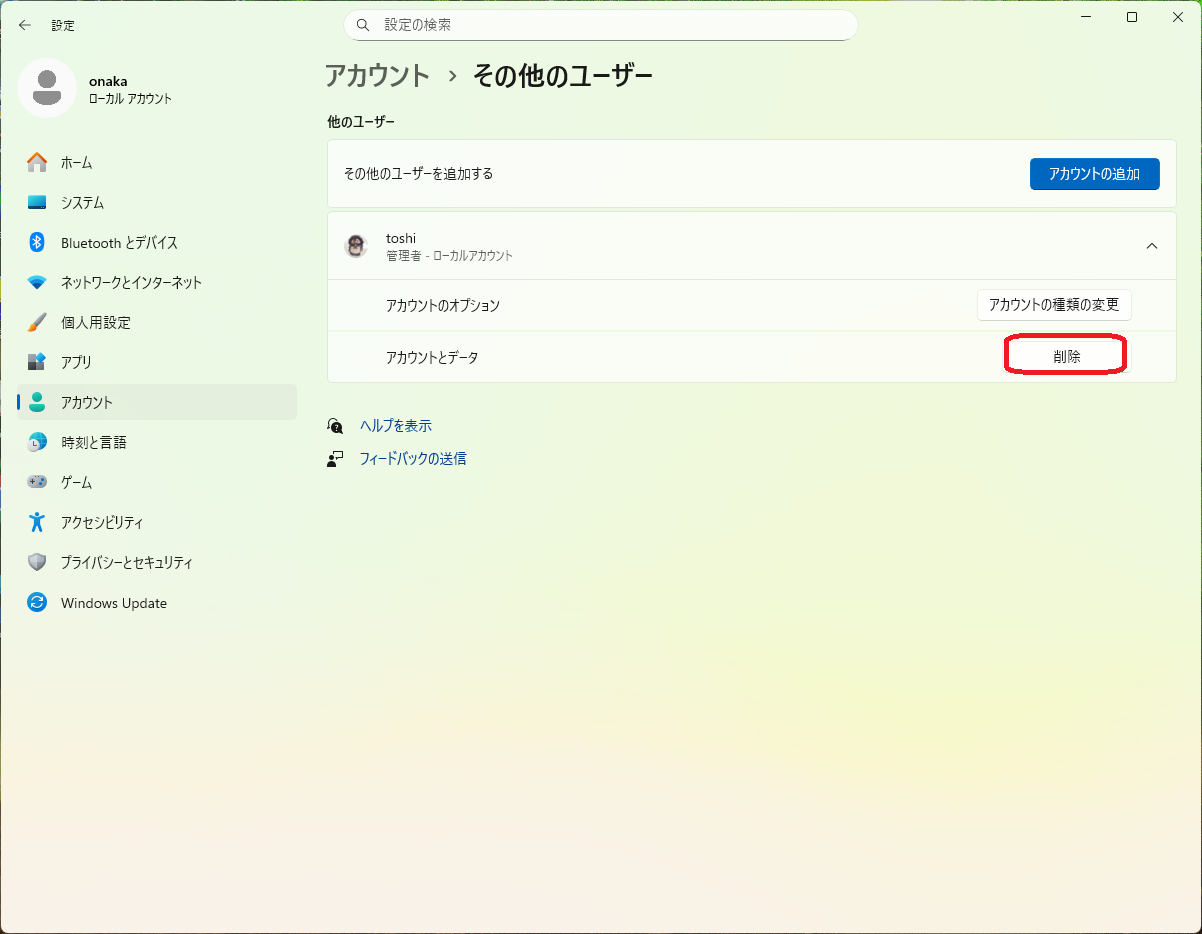The width and height of the screenshot is (1202, 934).
Task: Click the network Wi-Fi icon
Action: [x=37, y=282]
